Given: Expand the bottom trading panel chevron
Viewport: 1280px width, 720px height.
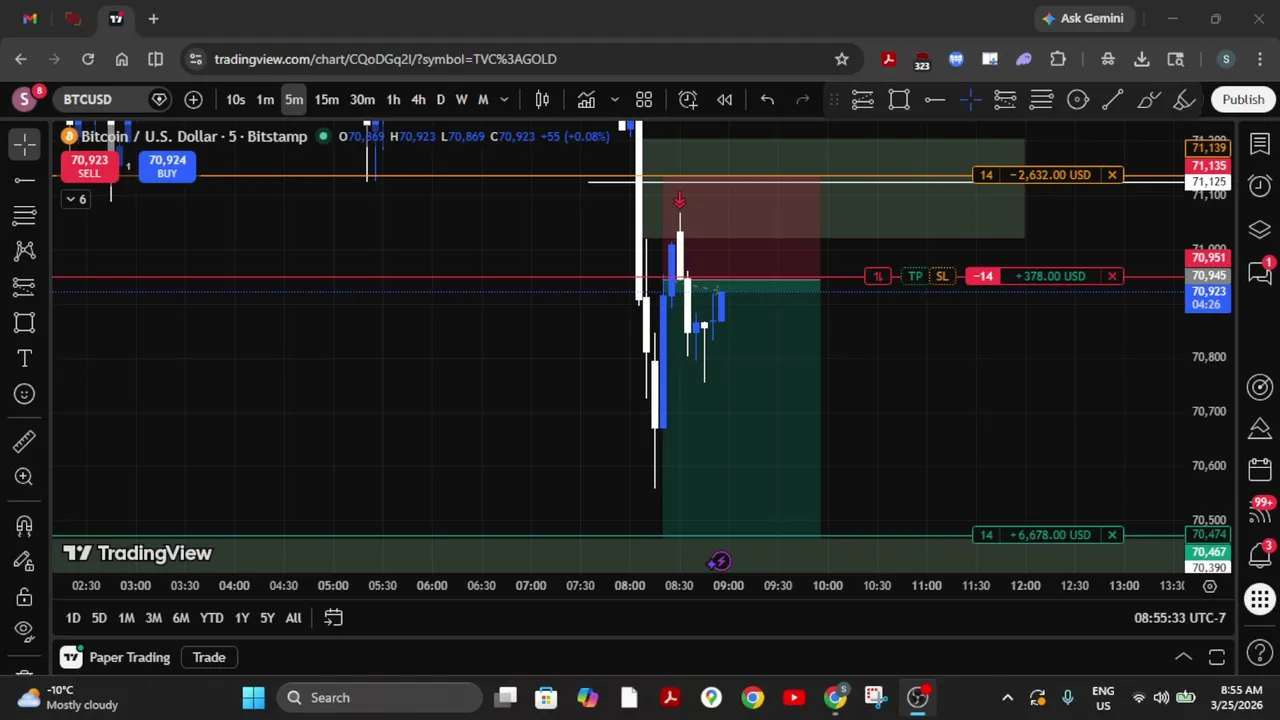Looking at the screenshot, I should click(1183, 657).
